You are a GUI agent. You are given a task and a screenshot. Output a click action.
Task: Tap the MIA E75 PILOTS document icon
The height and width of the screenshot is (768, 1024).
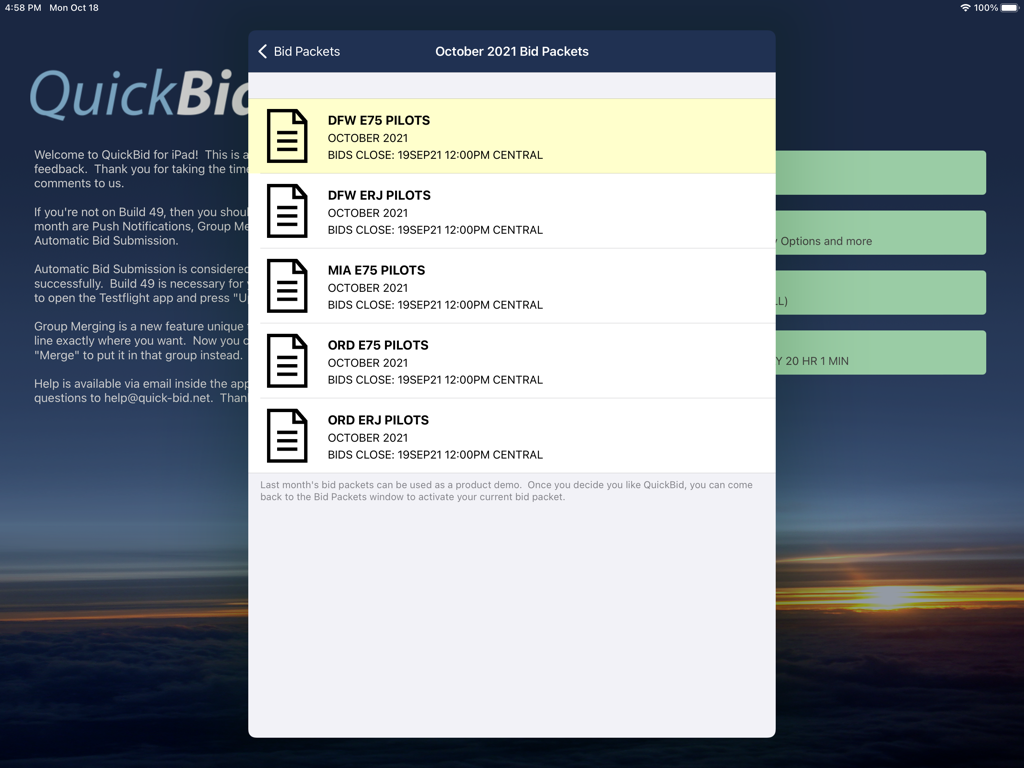pos(287,286)
